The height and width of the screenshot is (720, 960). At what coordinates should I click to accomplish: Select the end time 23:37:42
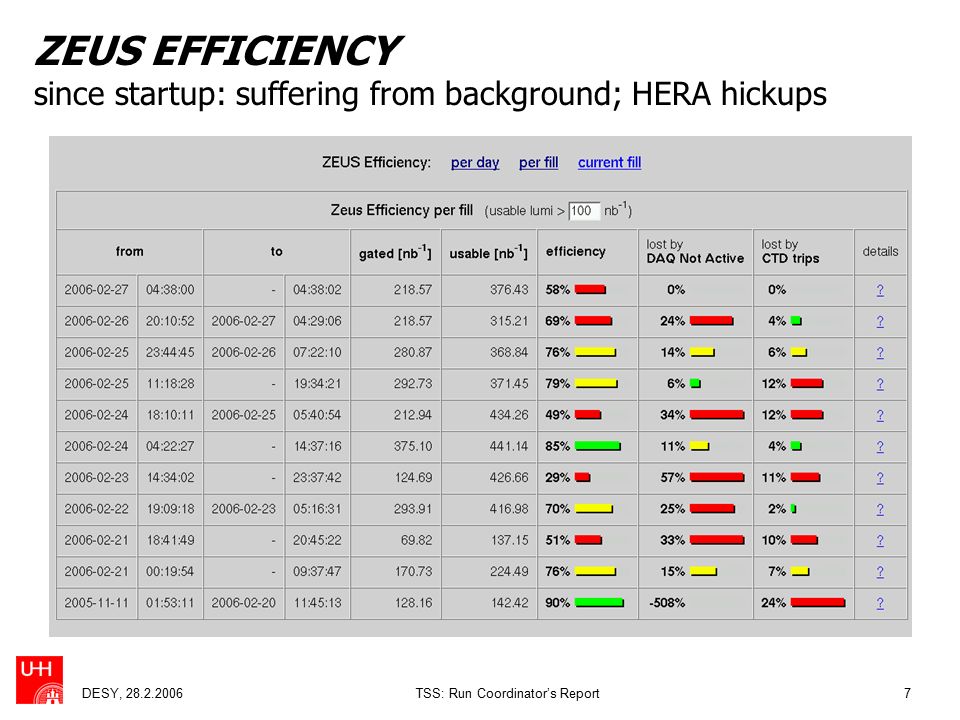coord(317,478)
